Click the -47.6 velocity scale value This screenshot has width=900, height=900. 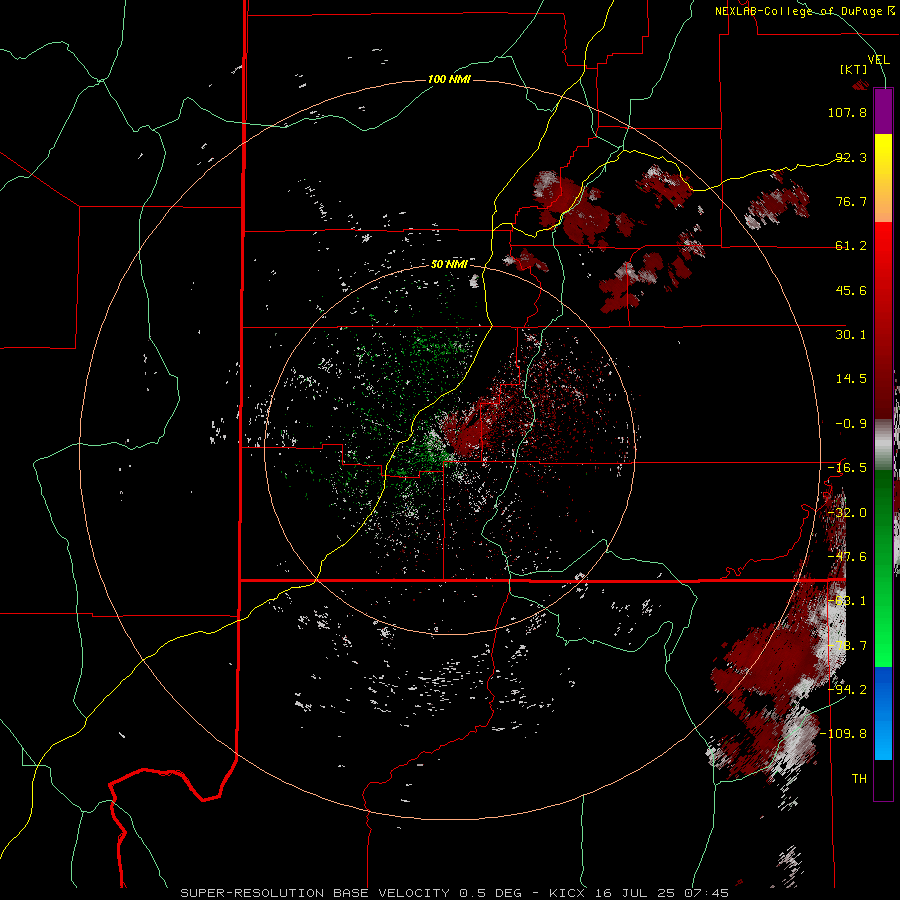pos(847,557)
